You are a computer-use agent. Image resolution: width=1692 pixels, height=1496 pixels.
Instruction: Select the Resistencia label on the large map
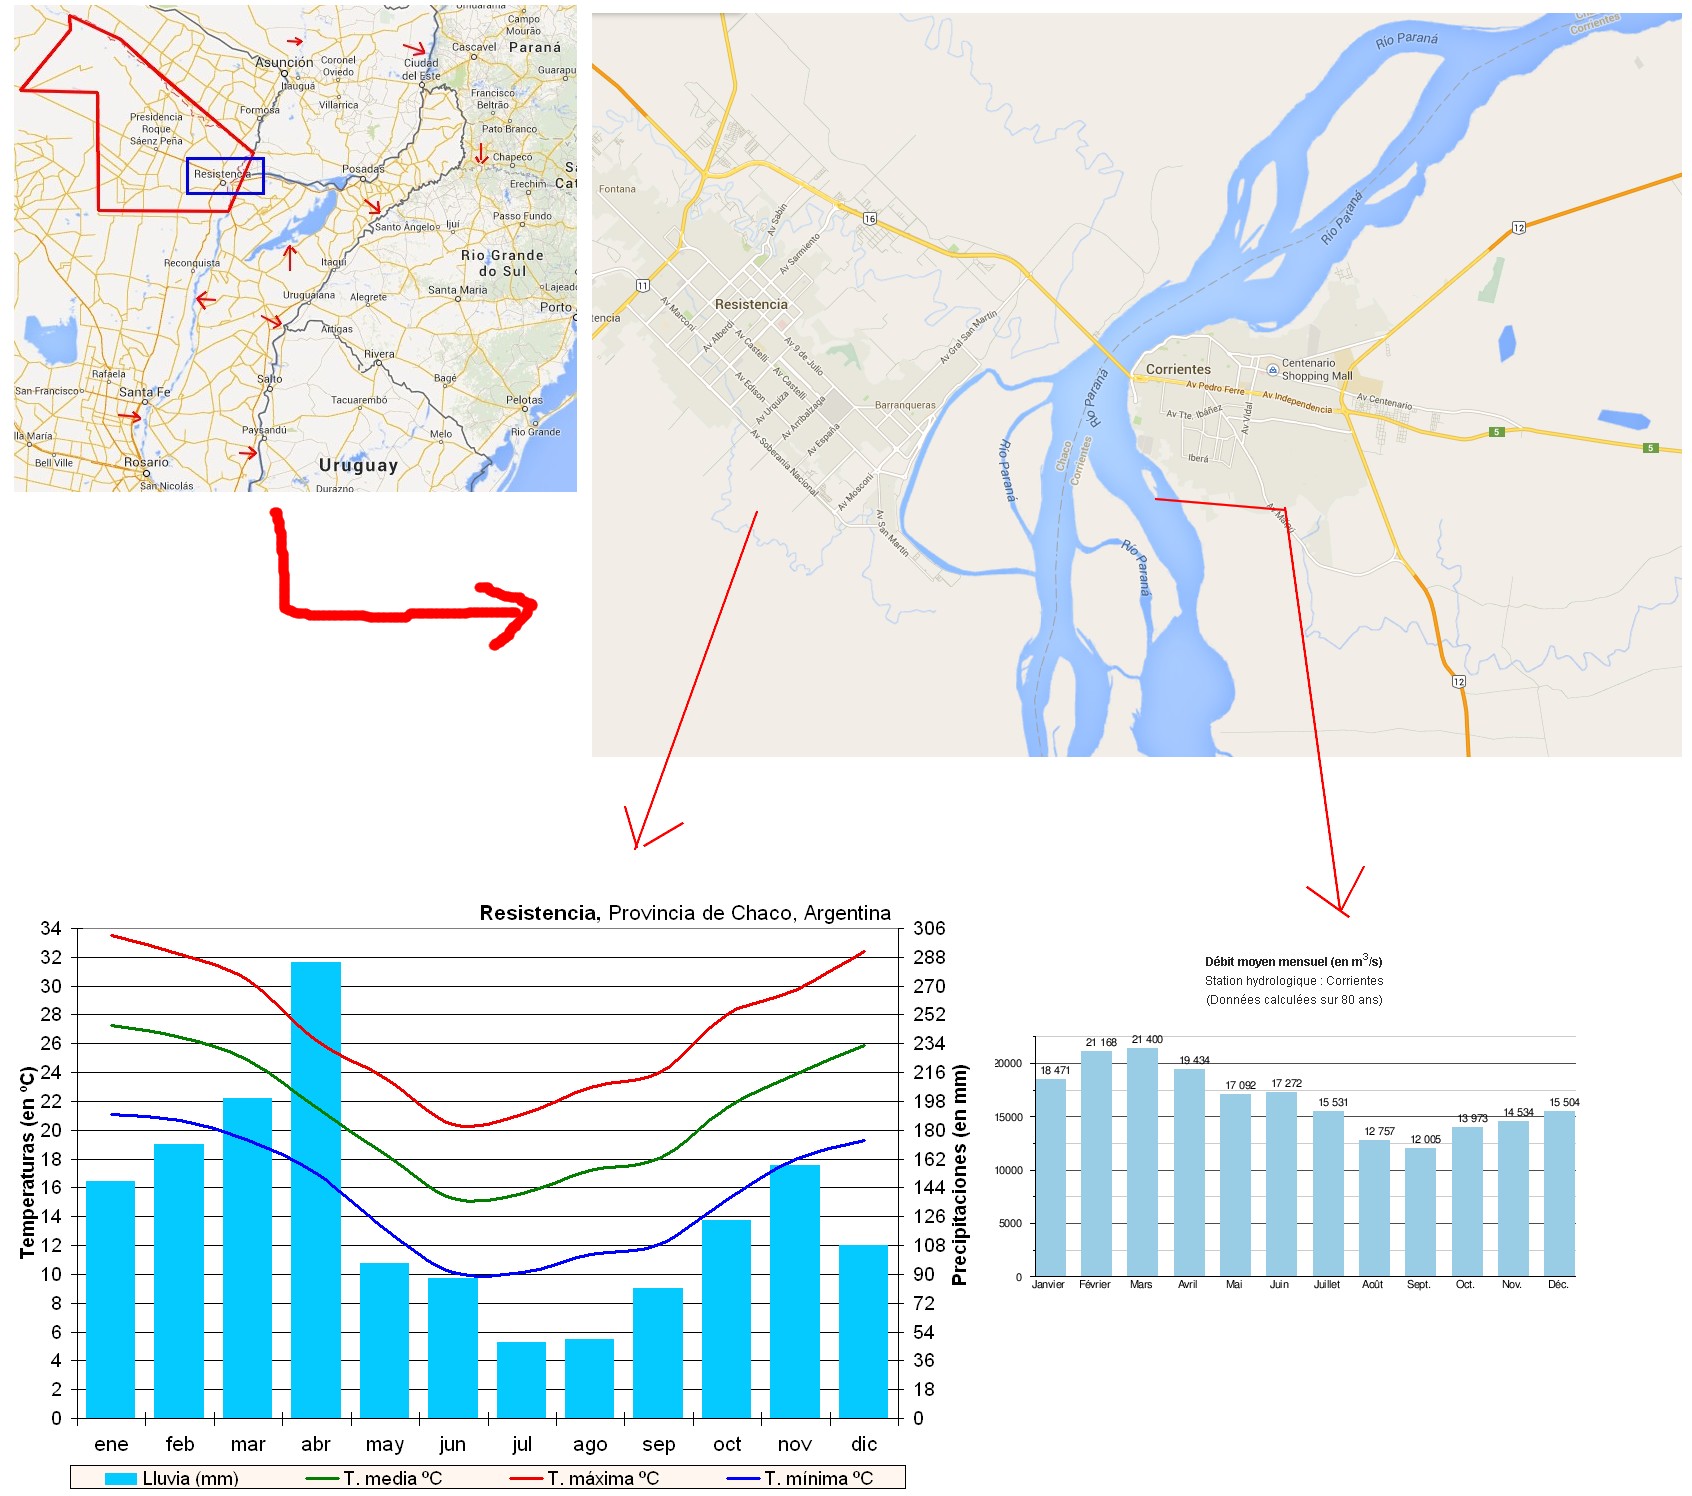(x=751, y=304)
